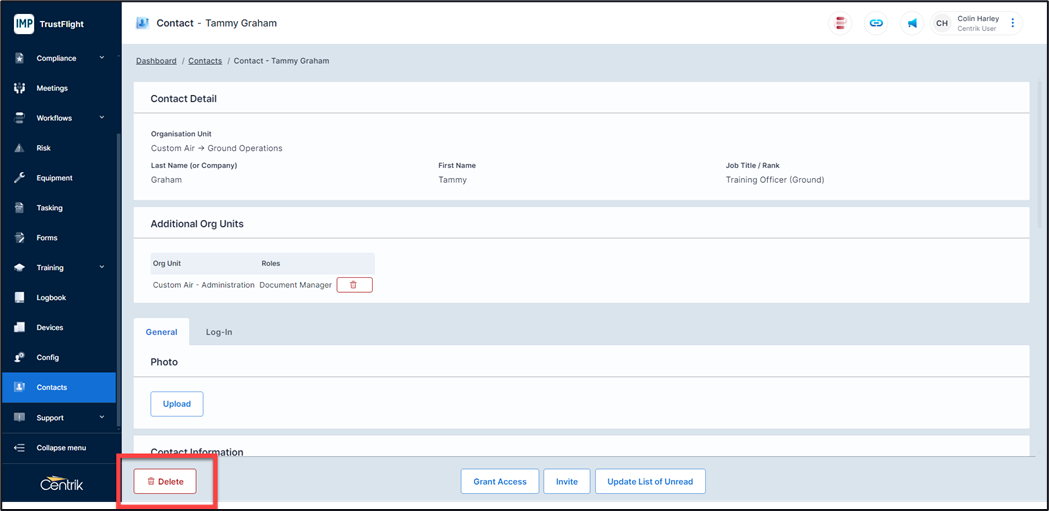The height and width of the screenshot is (511, 1049).
Task: Switch to the Log-In tab
Action: 219,332
